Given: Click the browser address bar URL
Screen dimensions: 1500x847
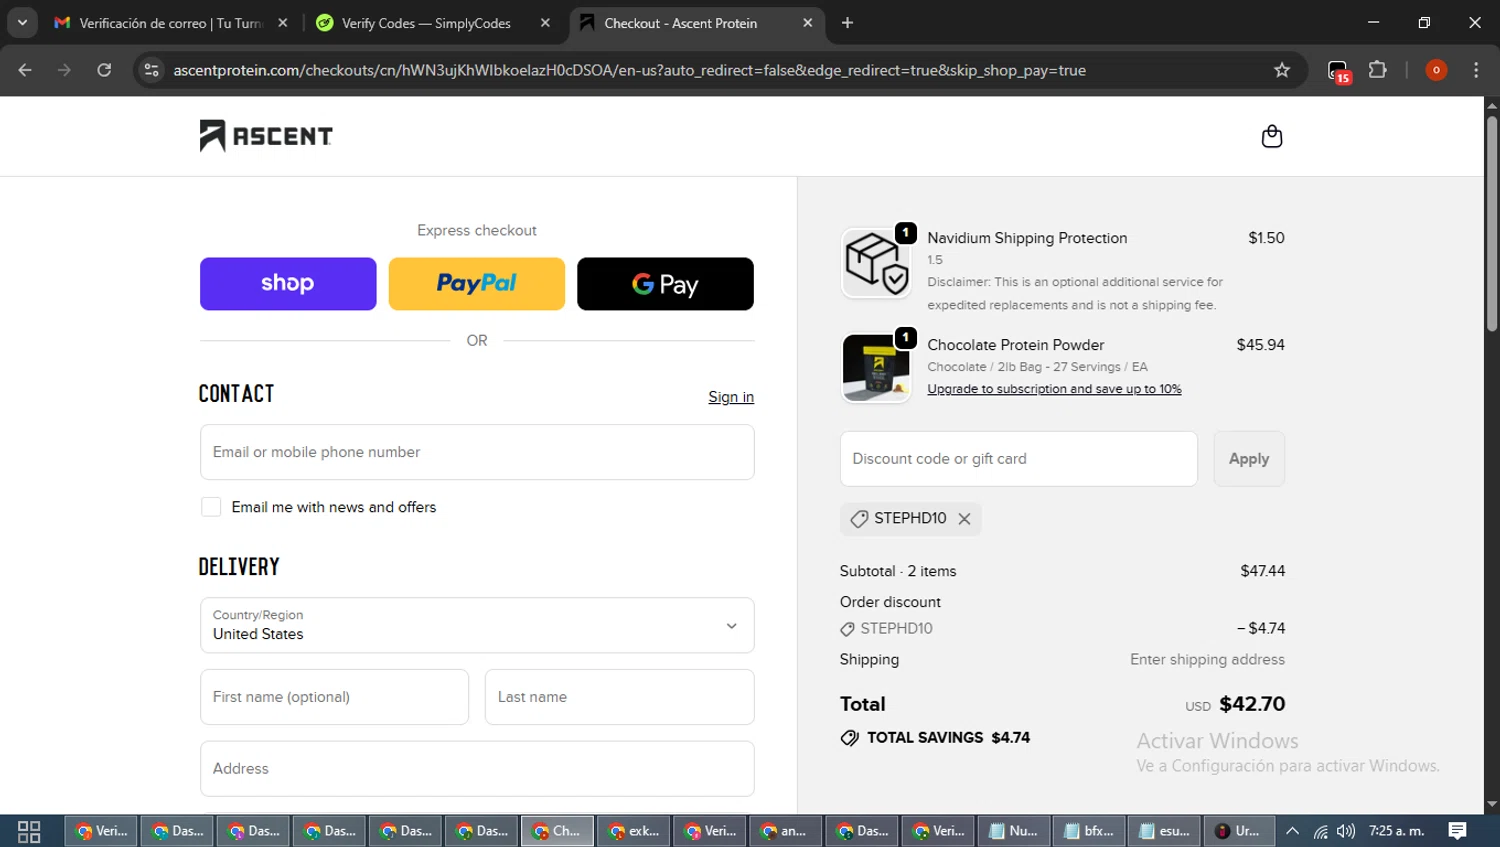Looking at the screenshot, I should pyautogui.click(x=630, y=70).
